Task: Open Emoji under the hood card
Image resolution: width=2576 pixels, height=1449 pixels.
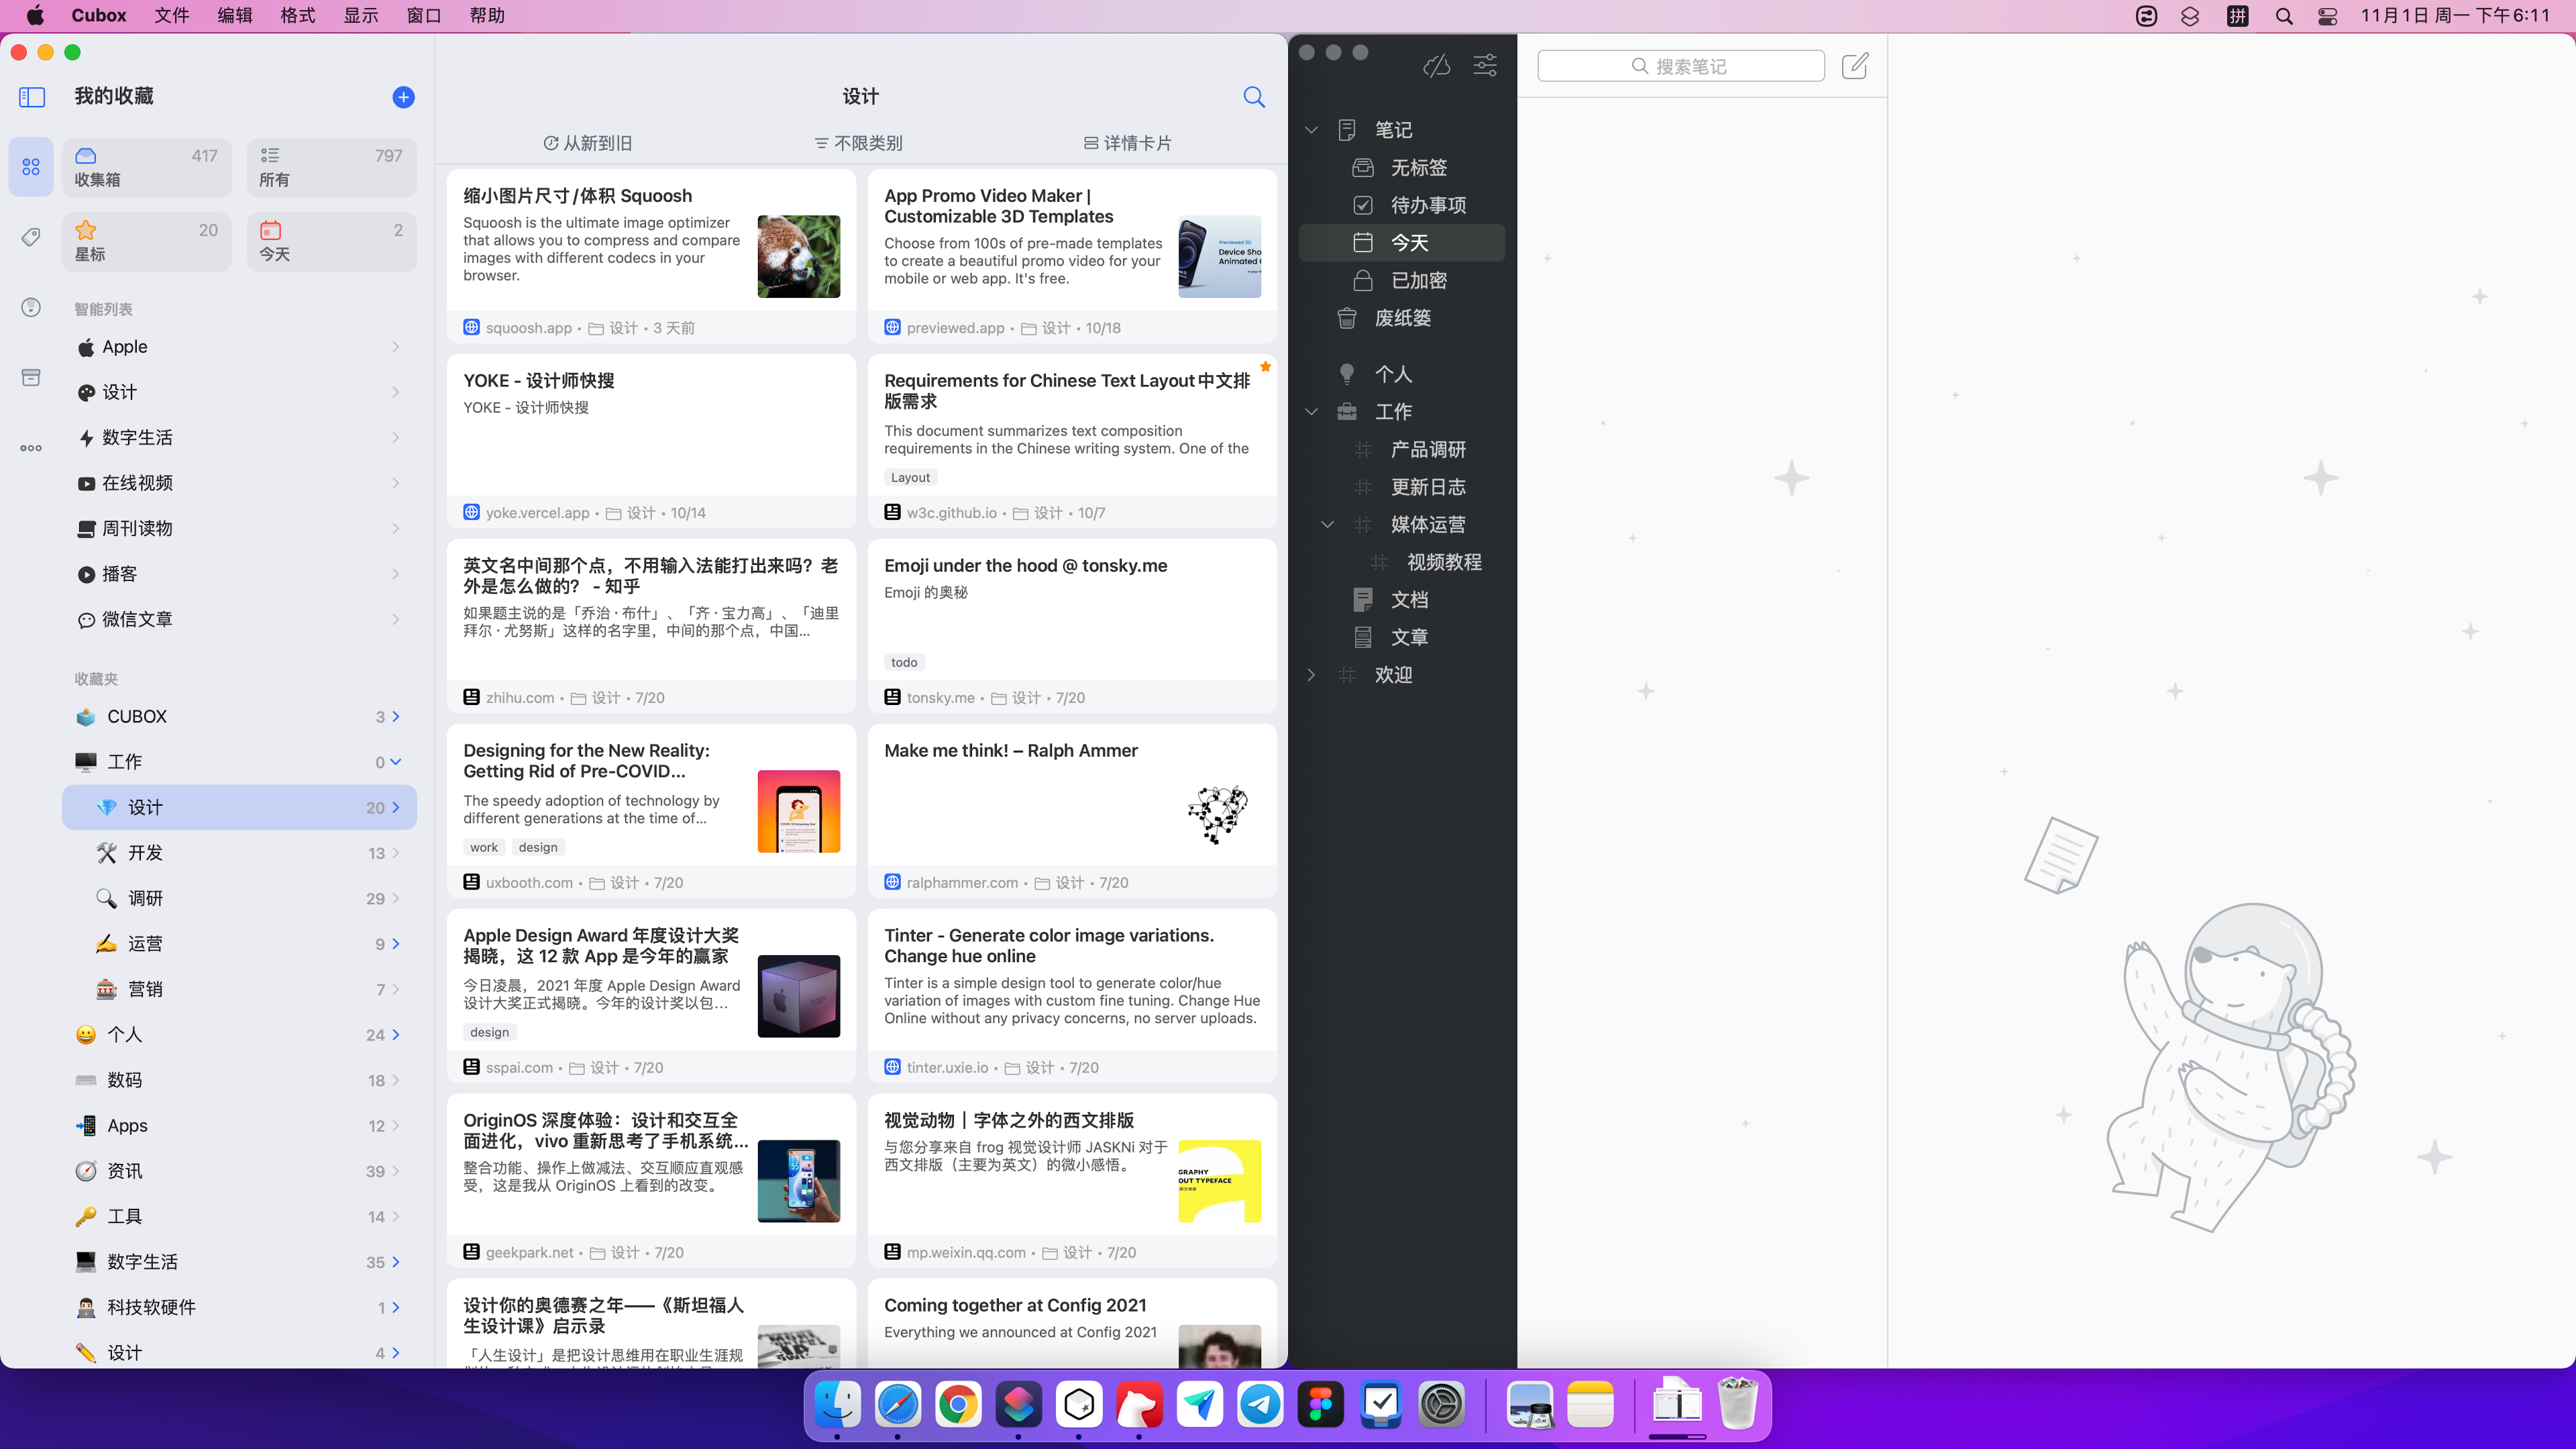Action: (1072, 625)
